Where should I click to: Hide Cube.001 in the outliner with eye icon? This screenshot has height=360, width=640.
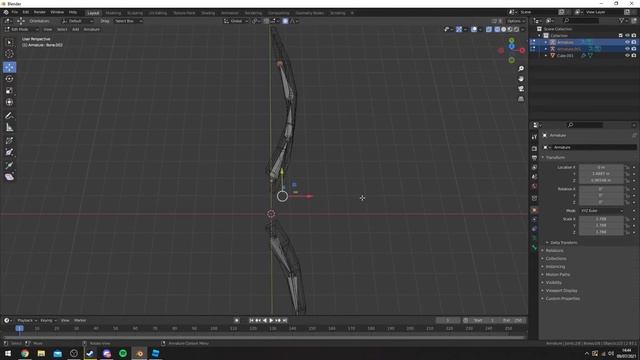(627, 55)
